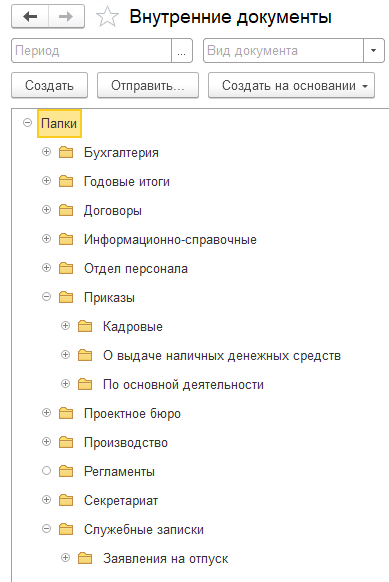
Task: Click the Вид документа field
Action: click(x=283, y=50)
